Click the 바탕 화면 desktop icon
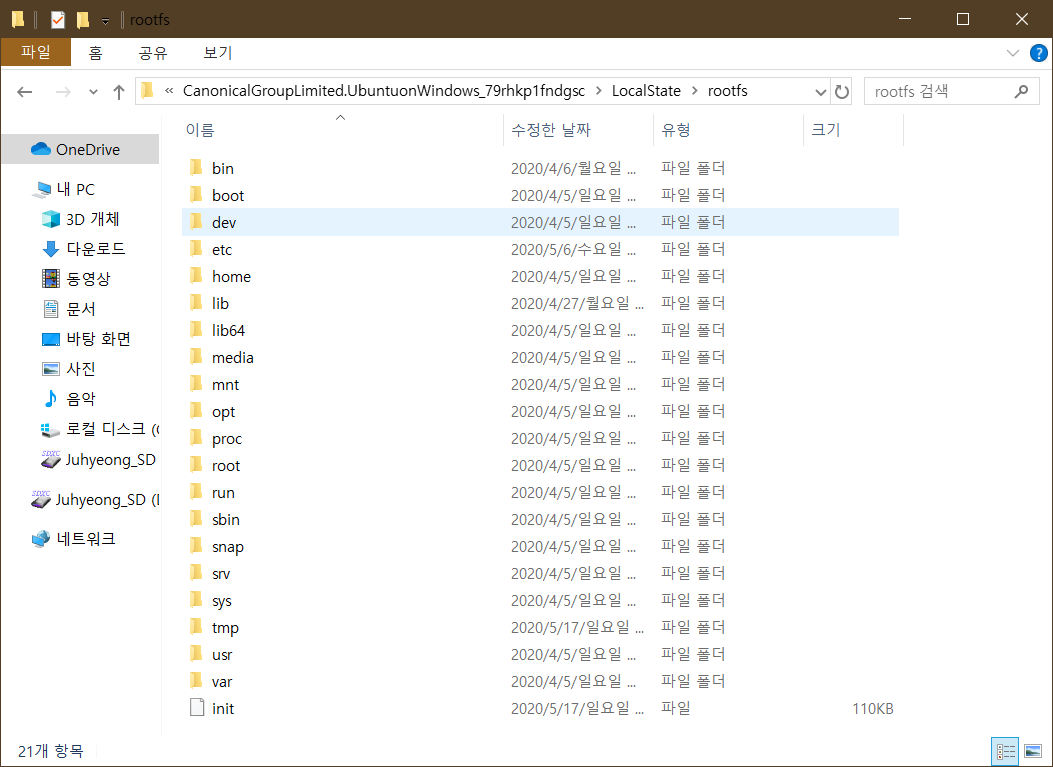 click(x=51, y=339)
